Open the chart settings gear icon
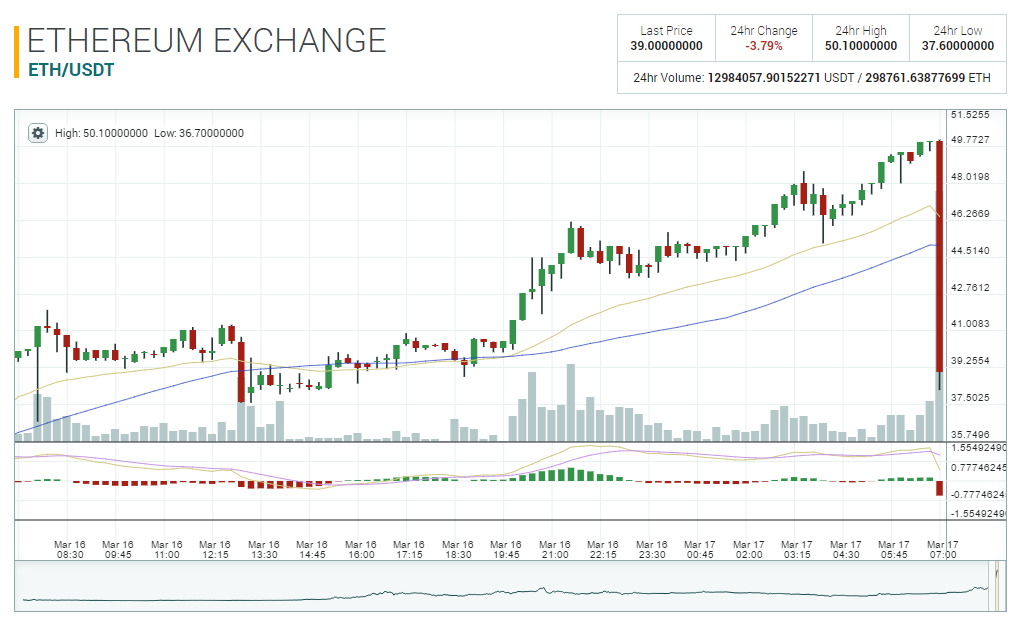The image size is (1011, 617). (x=38, y=133)
